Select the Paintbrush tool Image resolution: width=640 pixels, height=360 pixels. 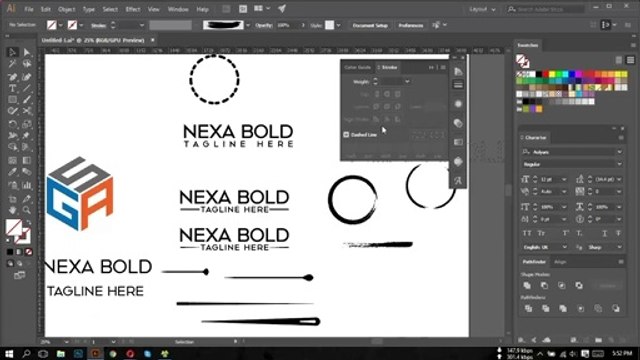point(27,99)
